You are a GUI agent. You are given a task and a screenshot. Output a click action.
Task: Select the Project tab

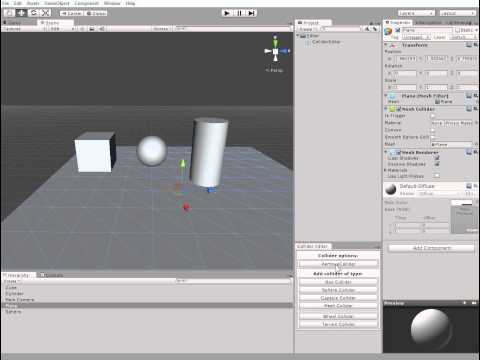click(313, 23)
